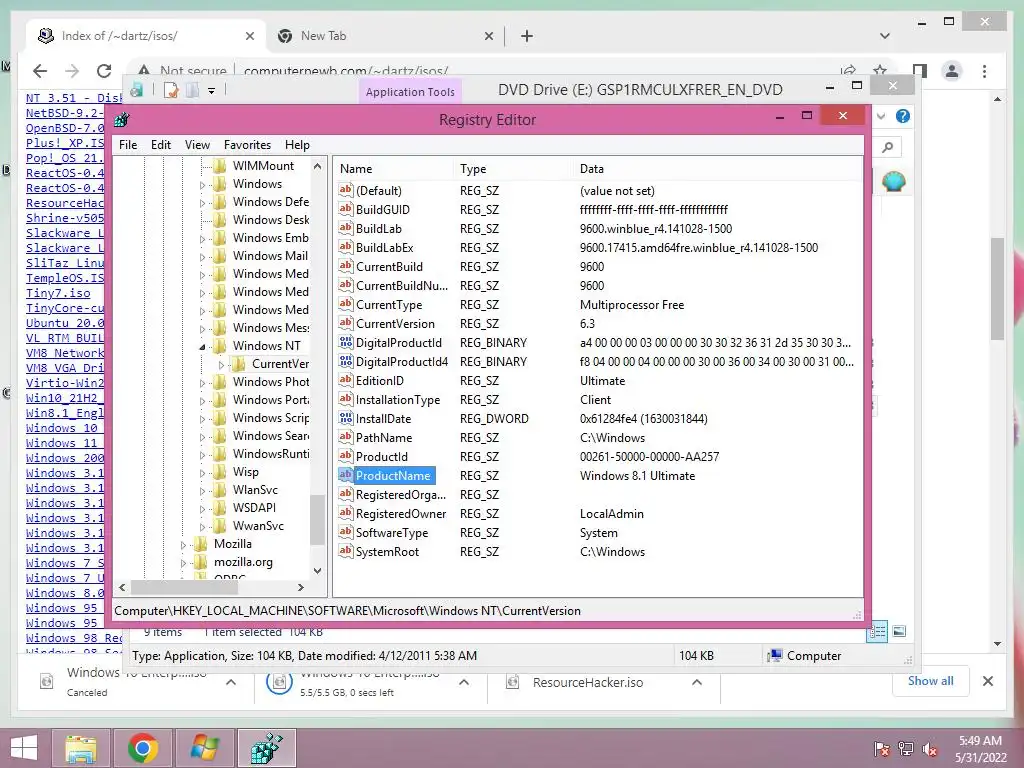Open the Explorer quick access toolbar dropdown

(x=212, y=91)
